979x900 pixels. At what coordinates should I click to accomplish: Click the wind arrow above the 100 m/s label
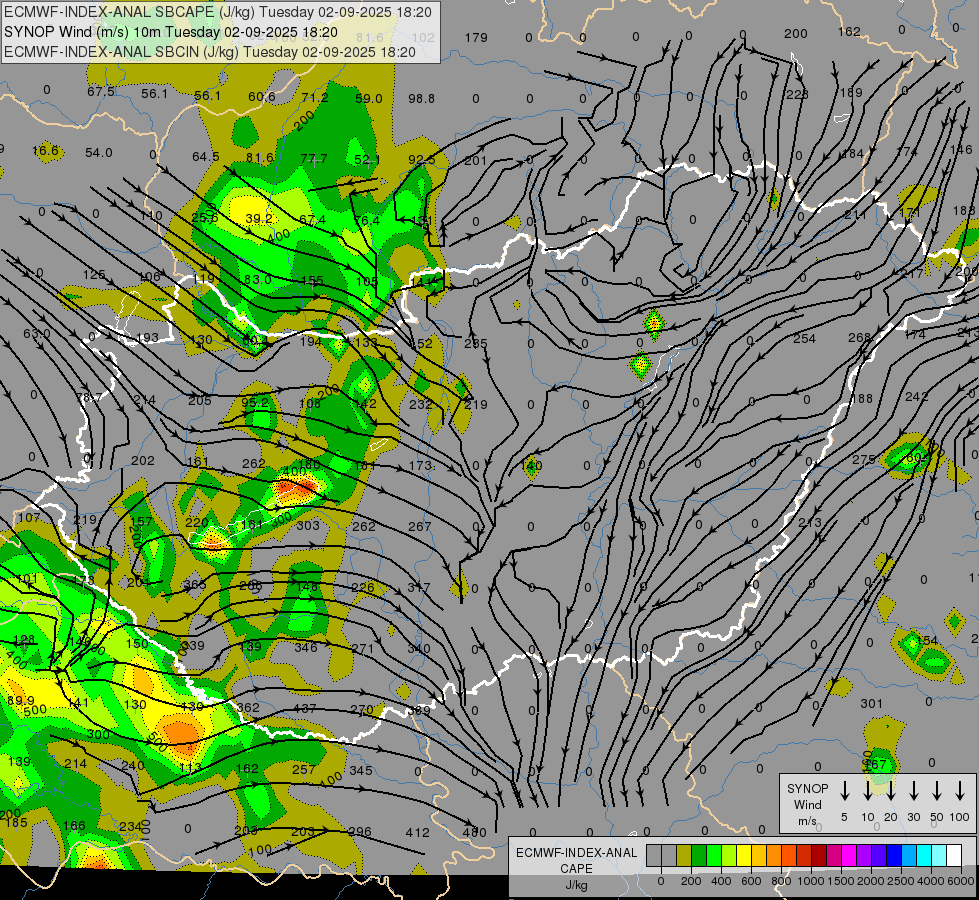pyautogui.click(x=960, y=790)
